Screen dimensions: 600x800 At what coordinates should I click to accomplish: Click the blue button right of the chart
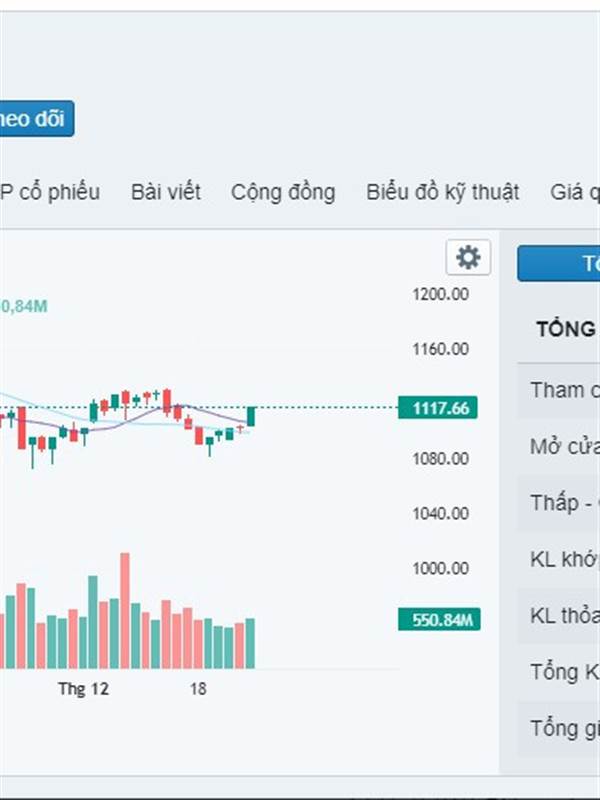[x=558, y=263]
